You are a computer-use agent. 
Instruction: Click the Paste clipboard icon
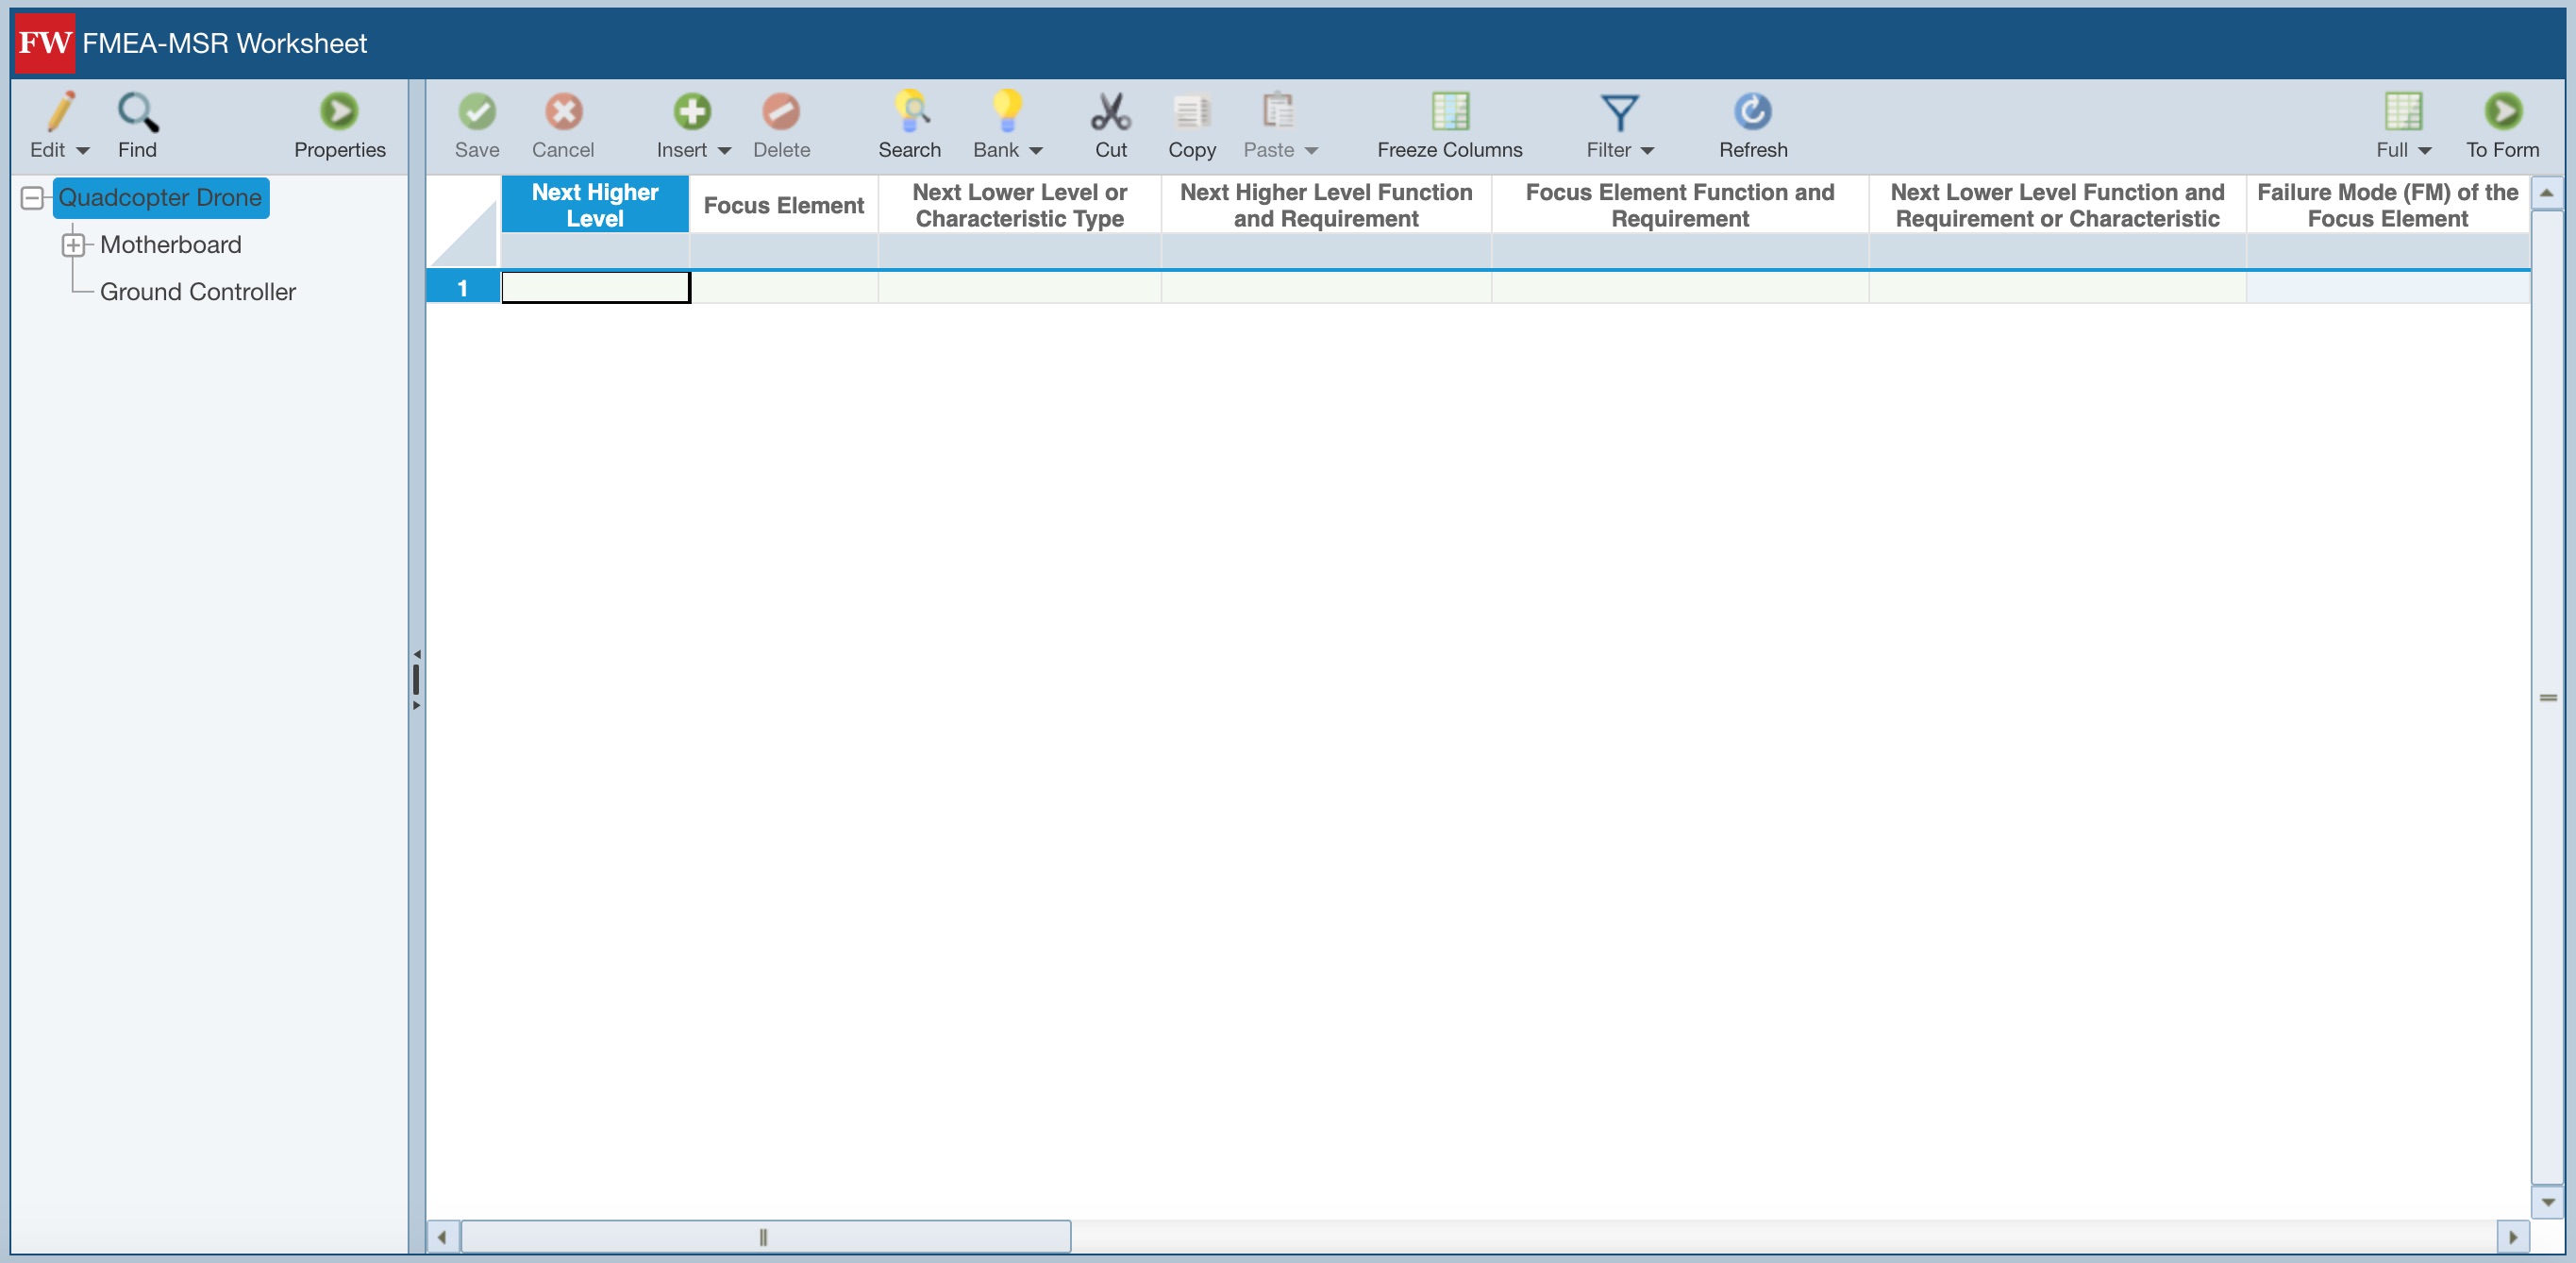pos(1277,111)
